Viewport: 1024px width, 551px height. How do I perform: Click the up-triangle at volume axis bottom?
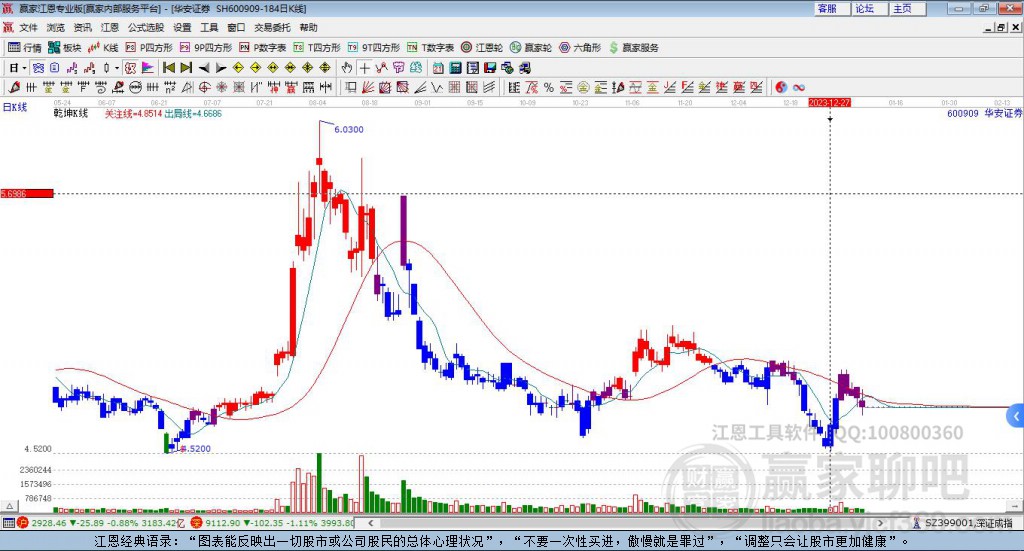coord(8,506)
